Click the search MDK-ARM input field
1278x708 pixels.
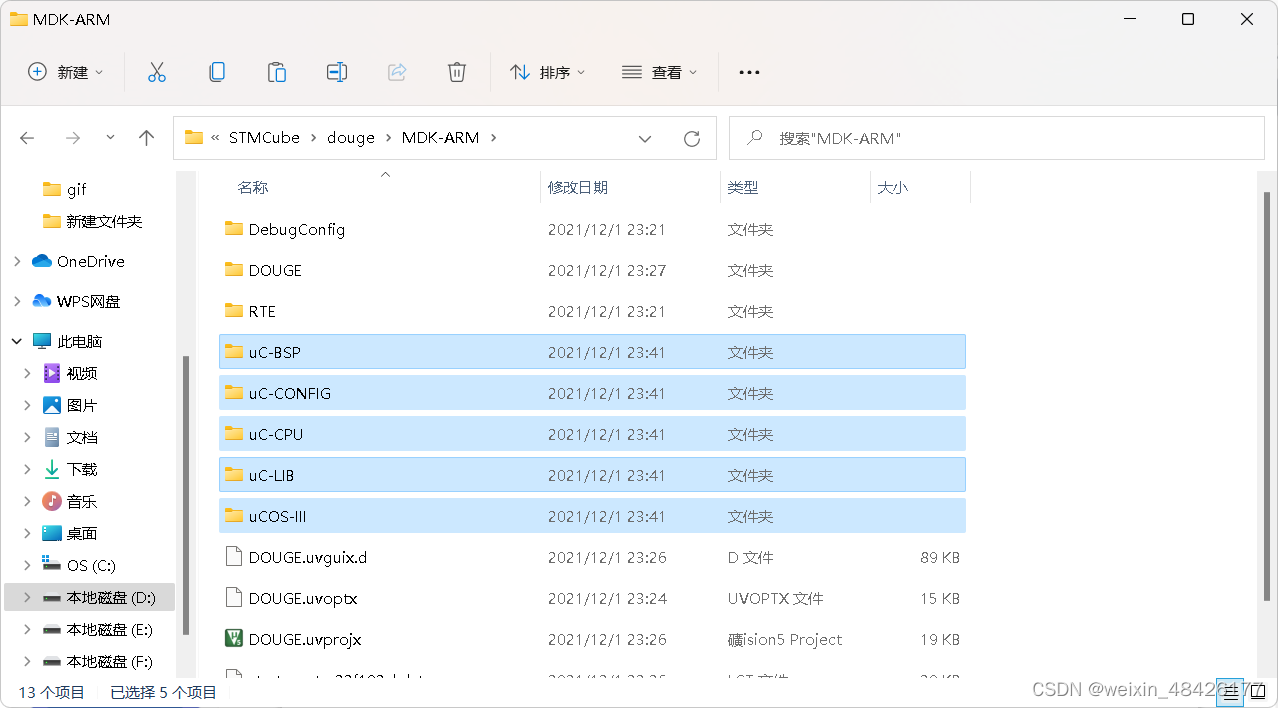coord(997,138)
